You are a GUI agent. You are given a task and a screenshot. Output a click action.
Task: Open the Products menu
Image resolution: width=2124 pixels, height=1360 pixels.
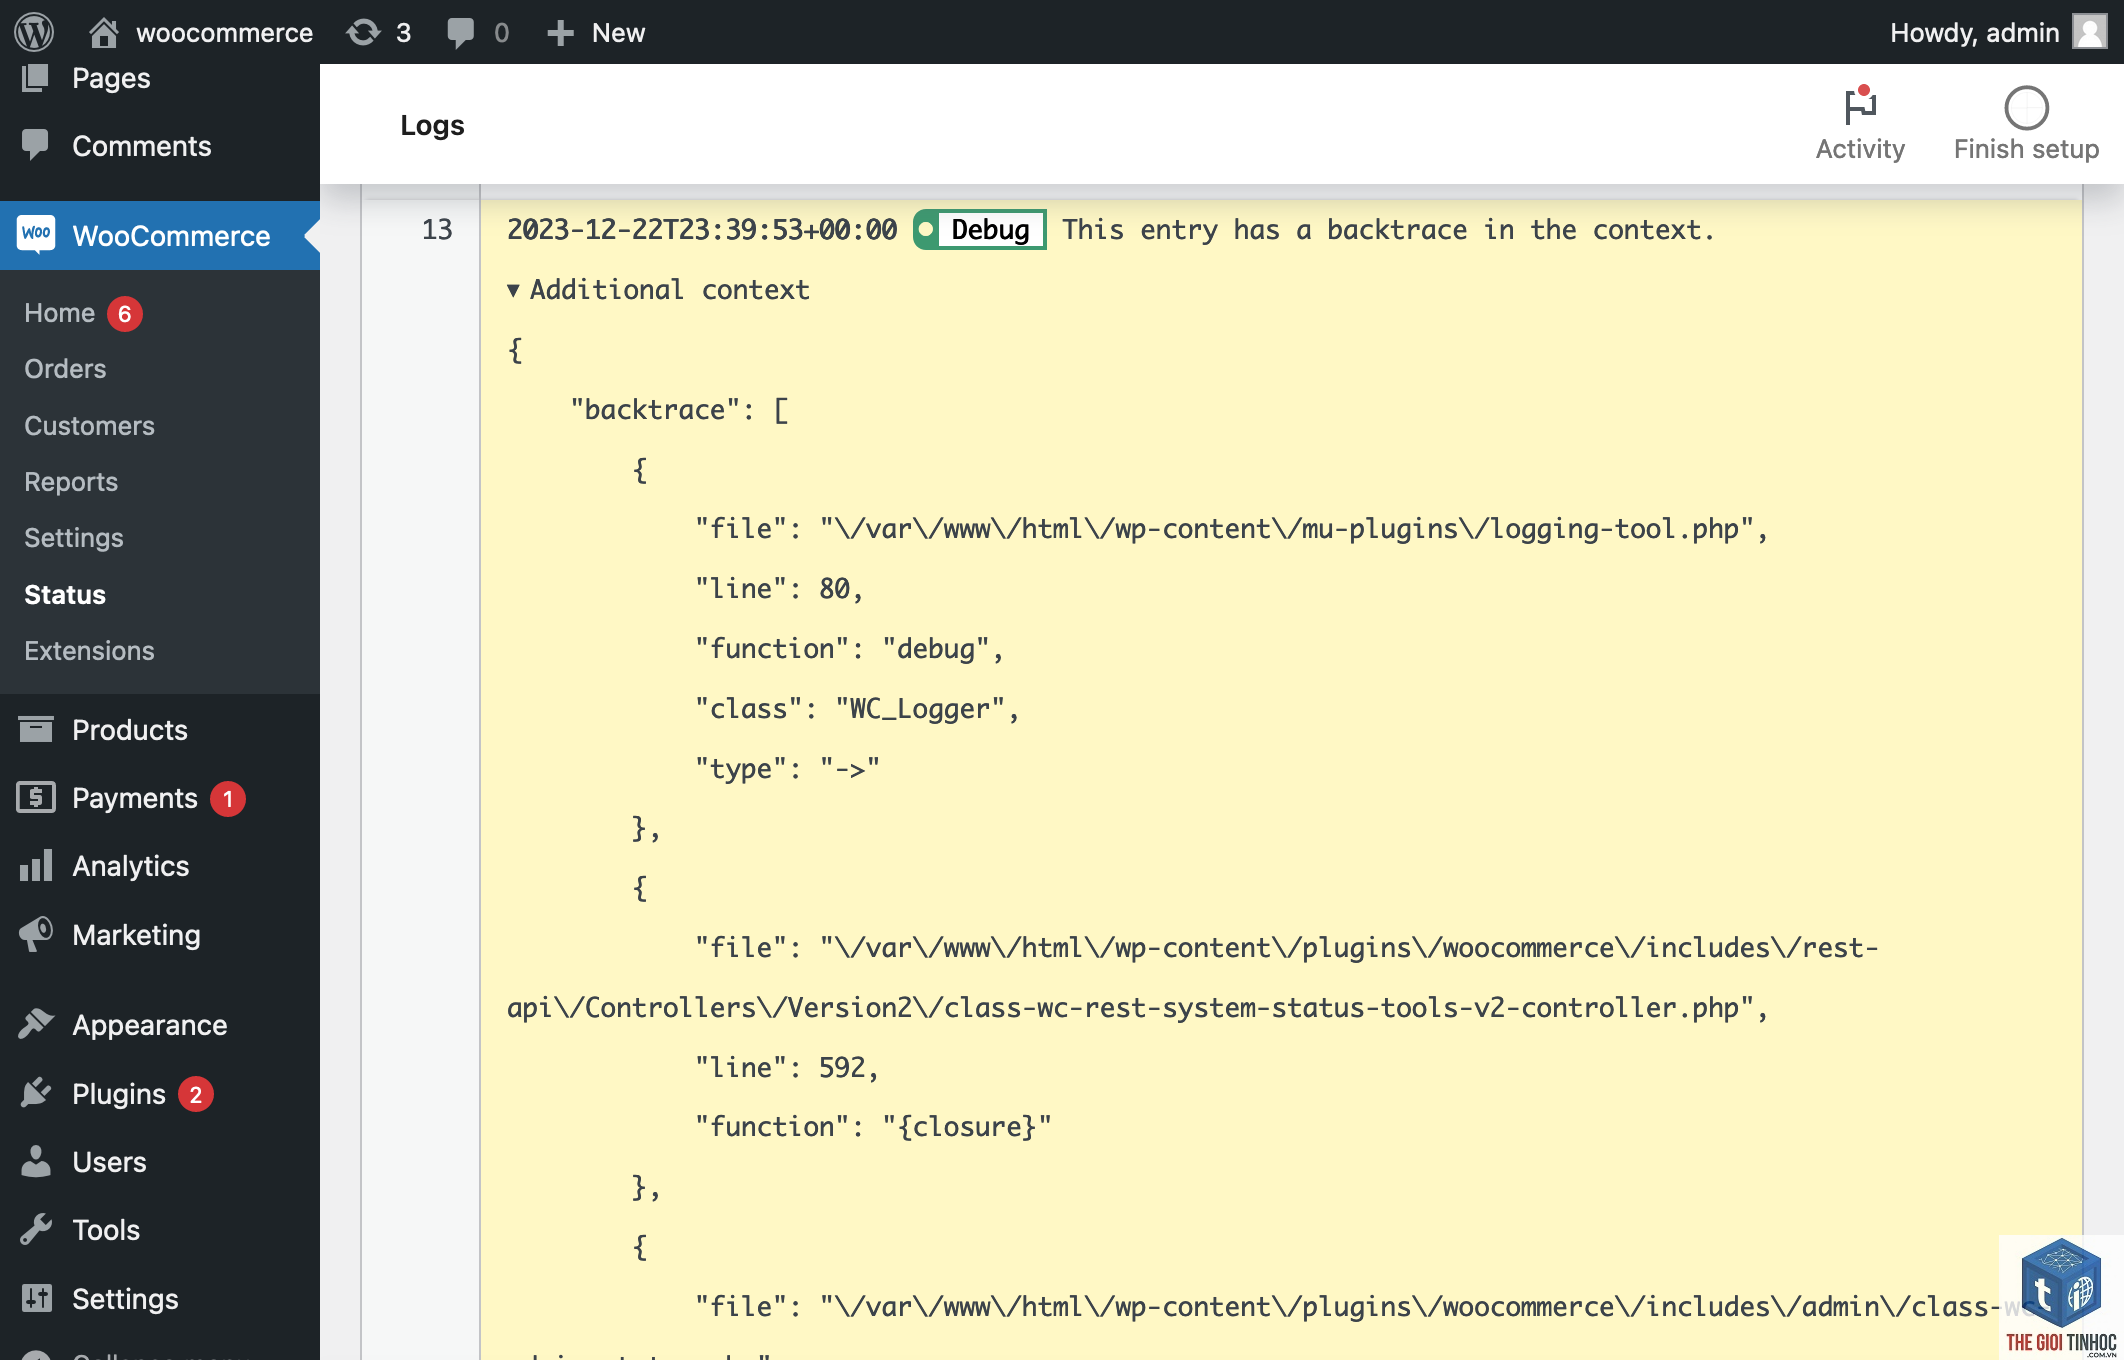[x=130, y=730]
